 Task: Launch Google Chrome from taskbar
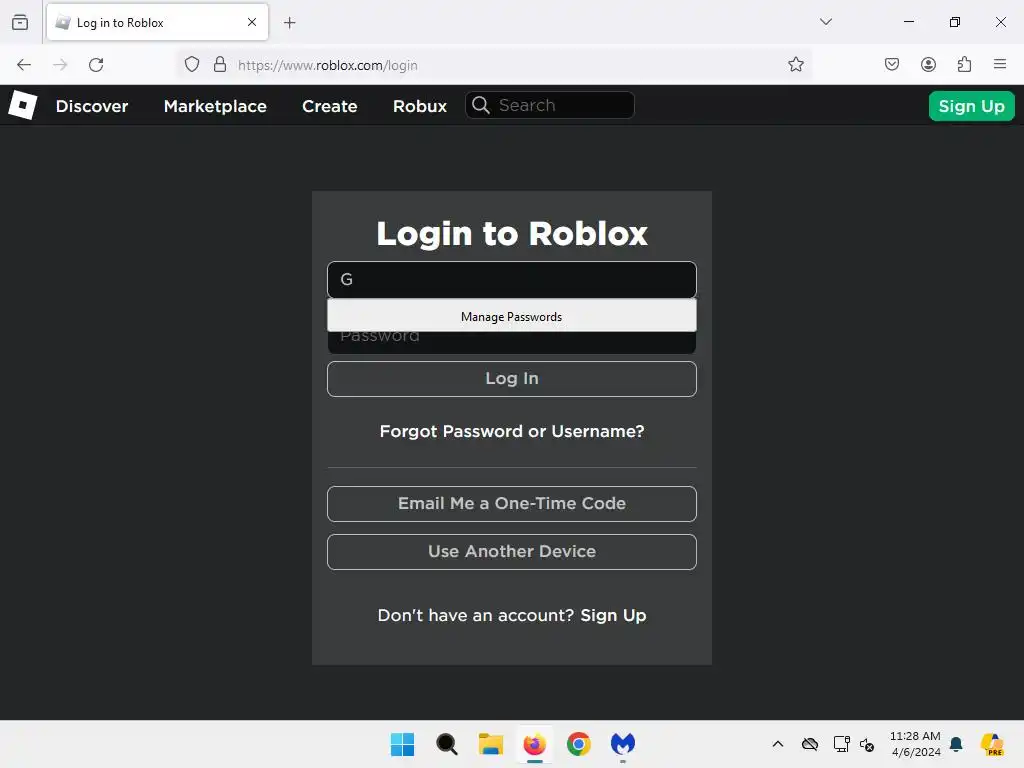(579, 744)
